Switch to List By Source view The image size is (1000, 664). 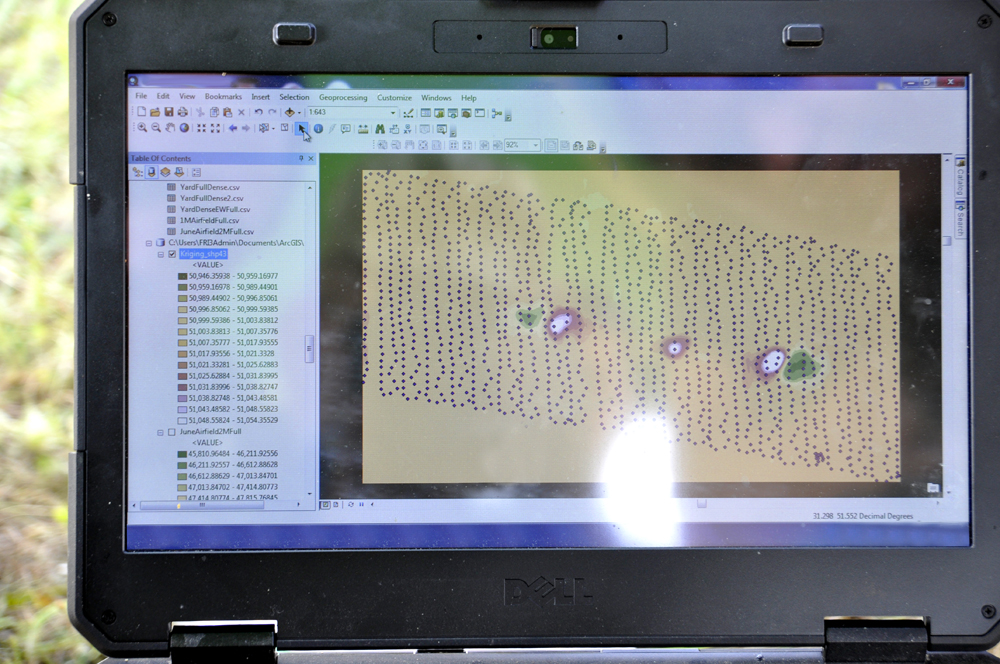(x=151, y=172)
